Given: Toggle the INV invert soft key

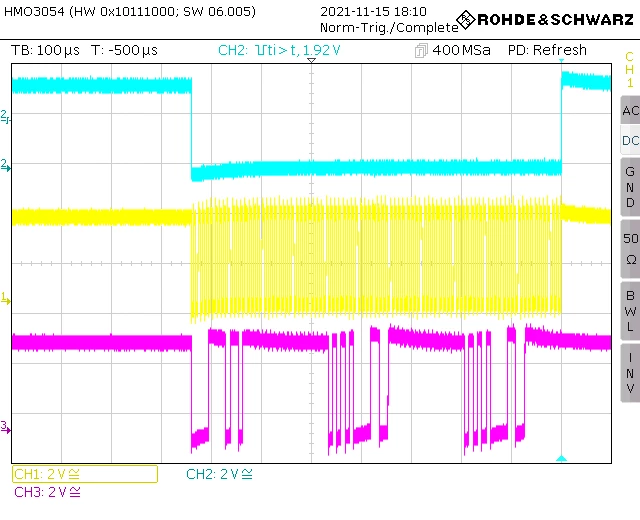Looking at the screenshot, I should 630,373.
